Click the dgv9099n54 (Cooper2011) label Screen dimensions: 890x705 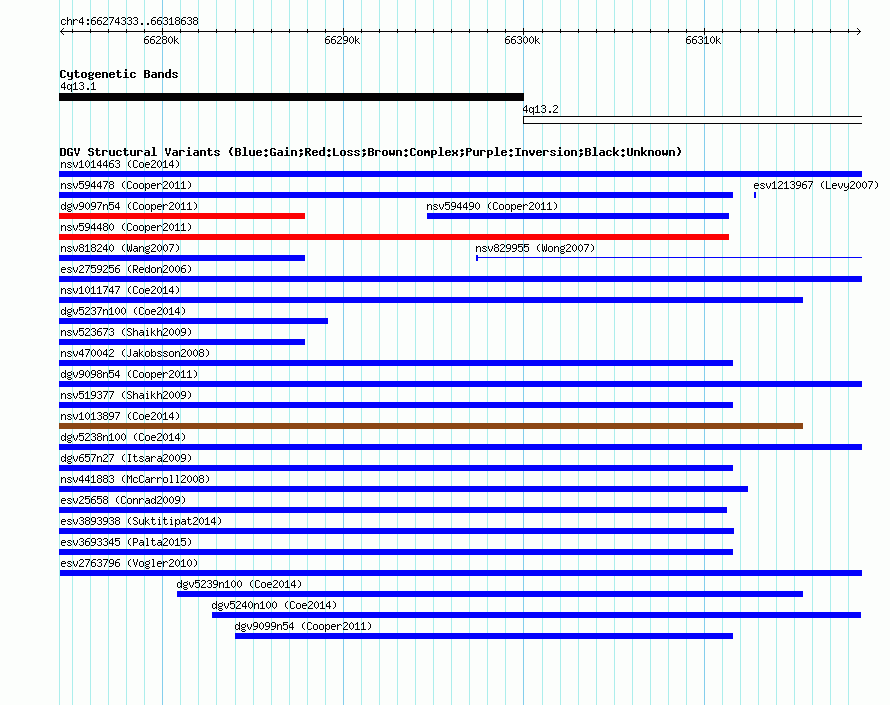(303, 626)
